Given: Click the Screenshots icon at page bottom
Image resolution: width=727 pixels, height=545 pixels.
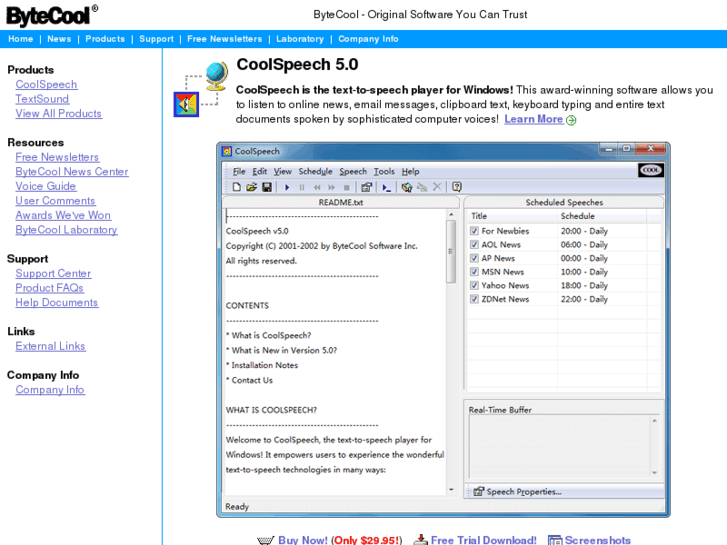Looking at the screenshot, I should tap(555, 540).
